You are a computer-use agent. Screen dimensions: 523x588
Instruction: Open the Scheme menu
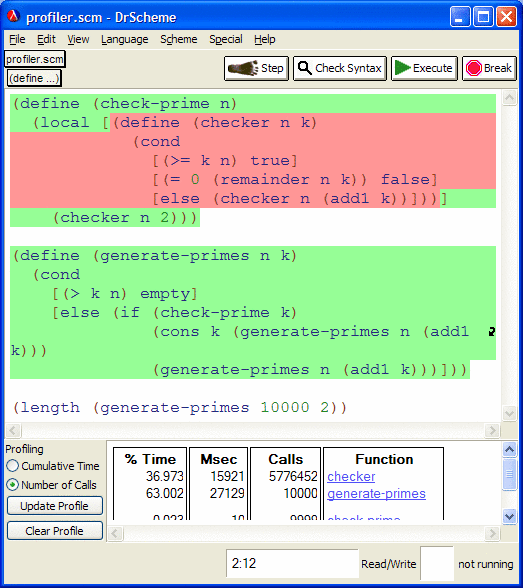tap(178, 39)
